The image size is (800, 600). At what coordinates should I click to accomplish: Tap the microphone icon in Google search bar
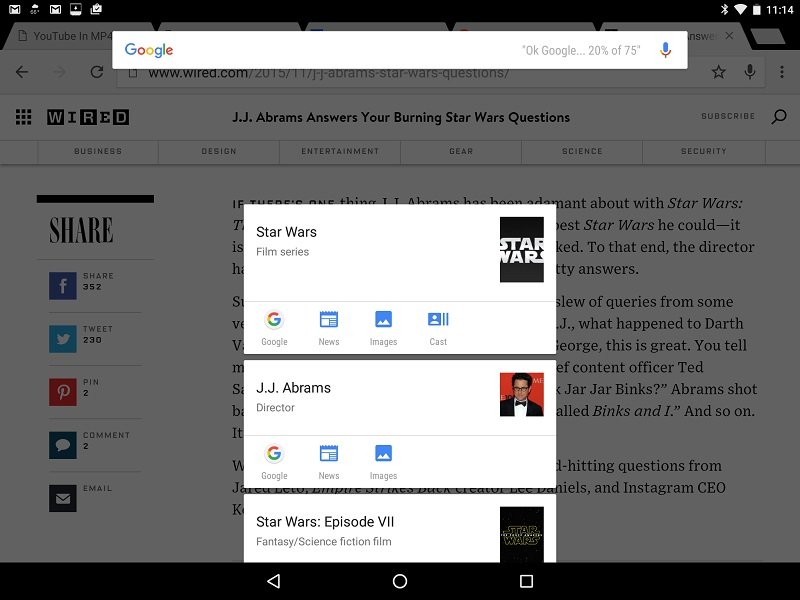(x=665, y=50)
